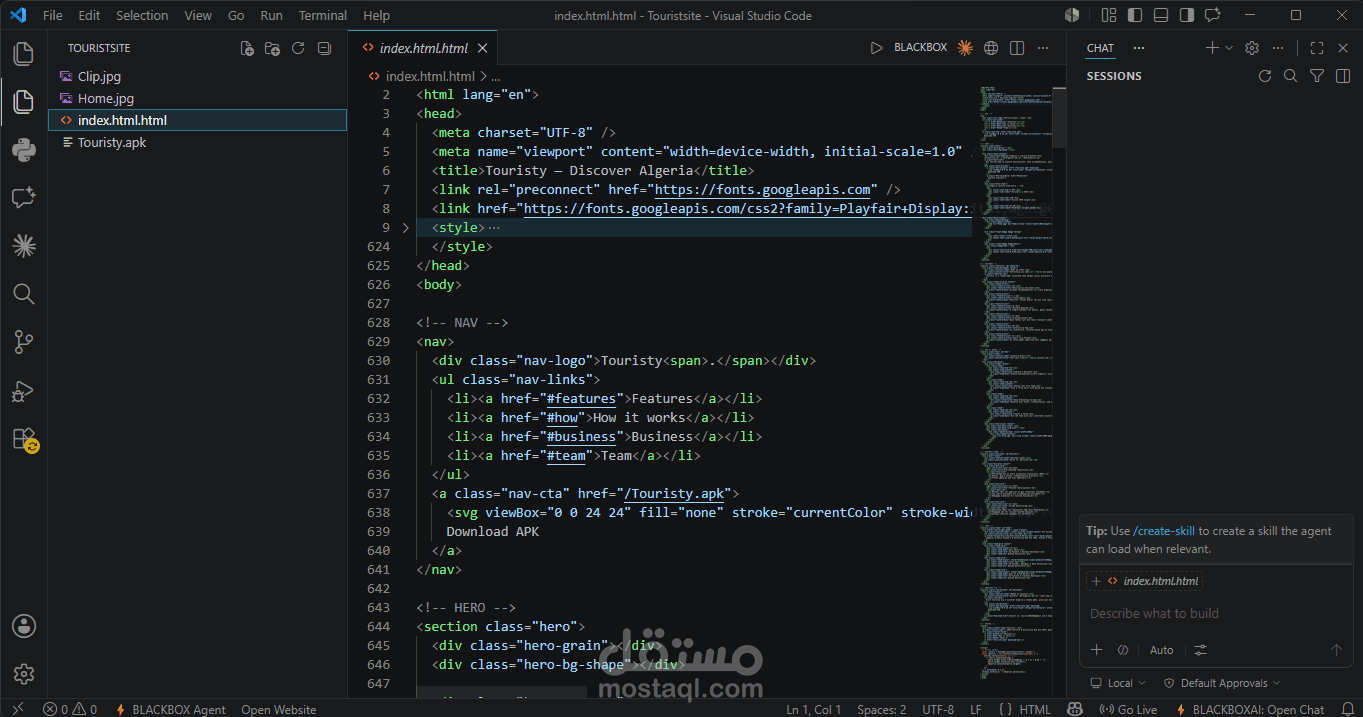
Task: Close the index.html.html tab
Action: (482, 48)
